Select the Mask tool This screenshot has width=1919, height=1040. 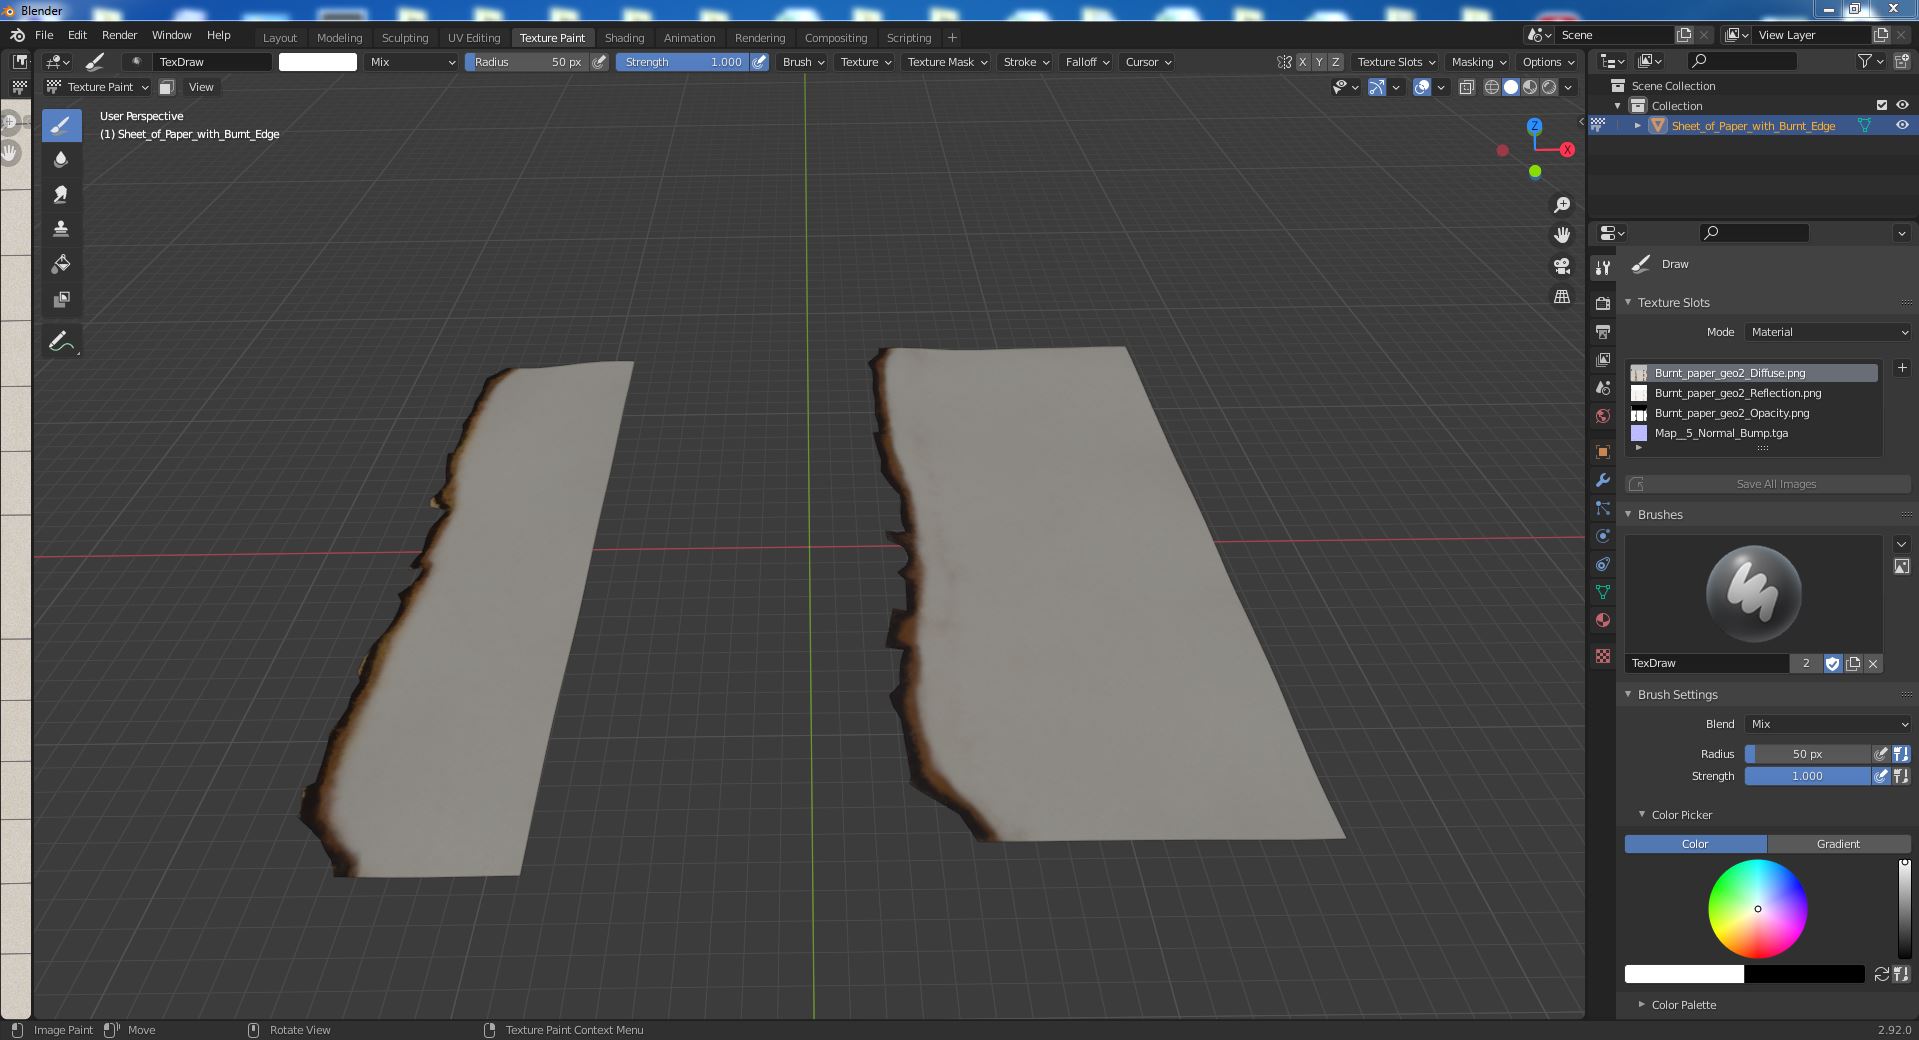61,299
